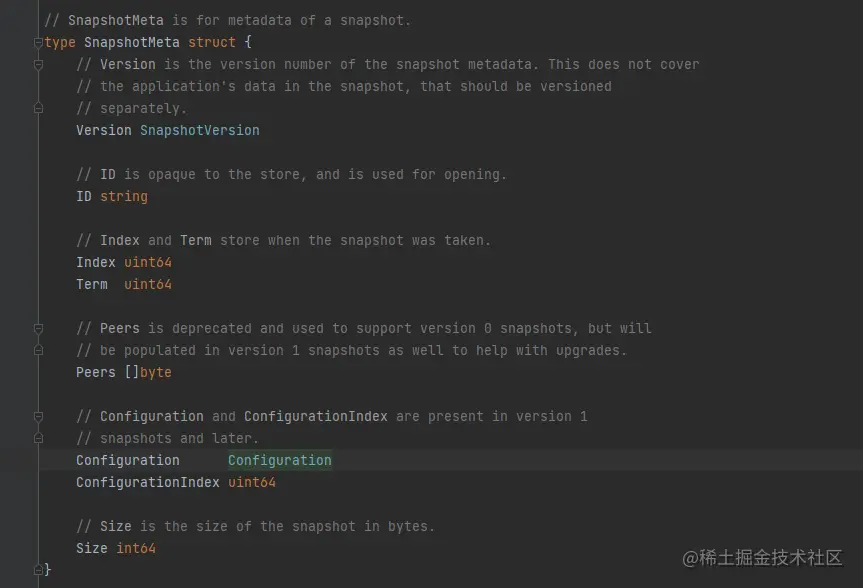Click the Version field name
This screenshot has height=588, width=863.
(x=103, y=130)
